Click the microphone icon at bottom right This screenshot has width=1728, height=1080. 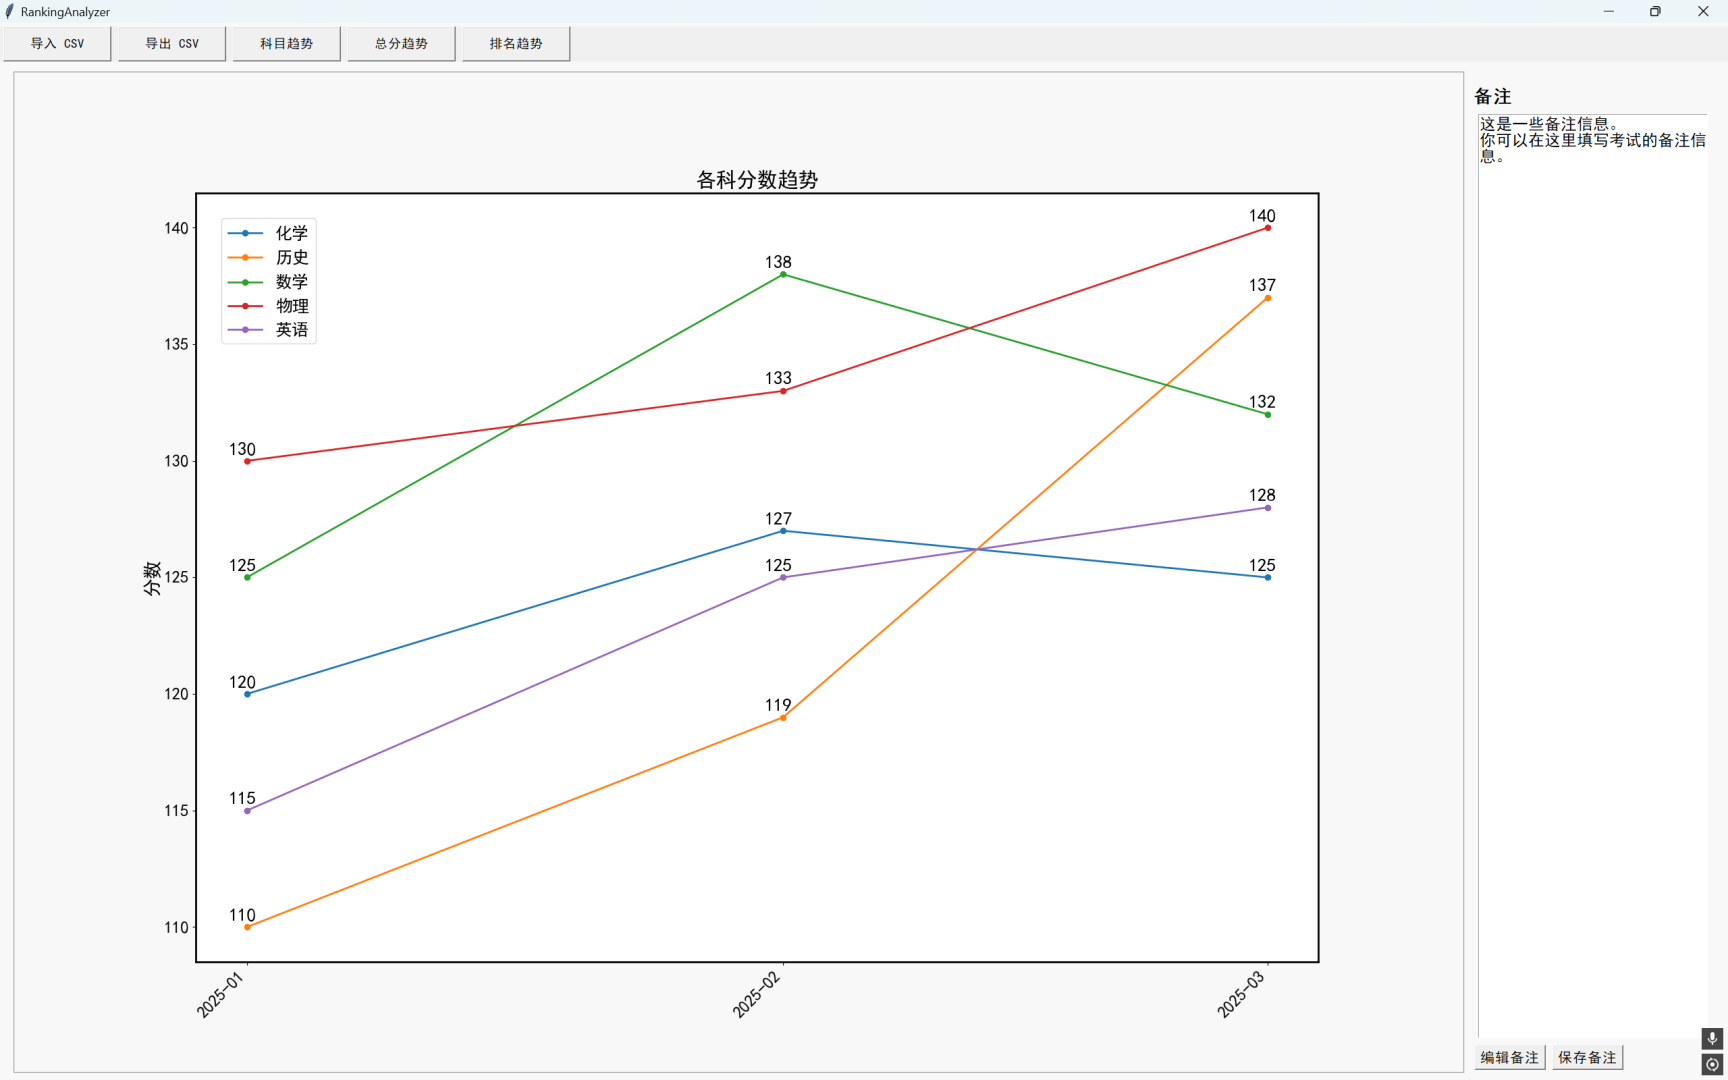pyautogui.click(x=1712, y=1039)
